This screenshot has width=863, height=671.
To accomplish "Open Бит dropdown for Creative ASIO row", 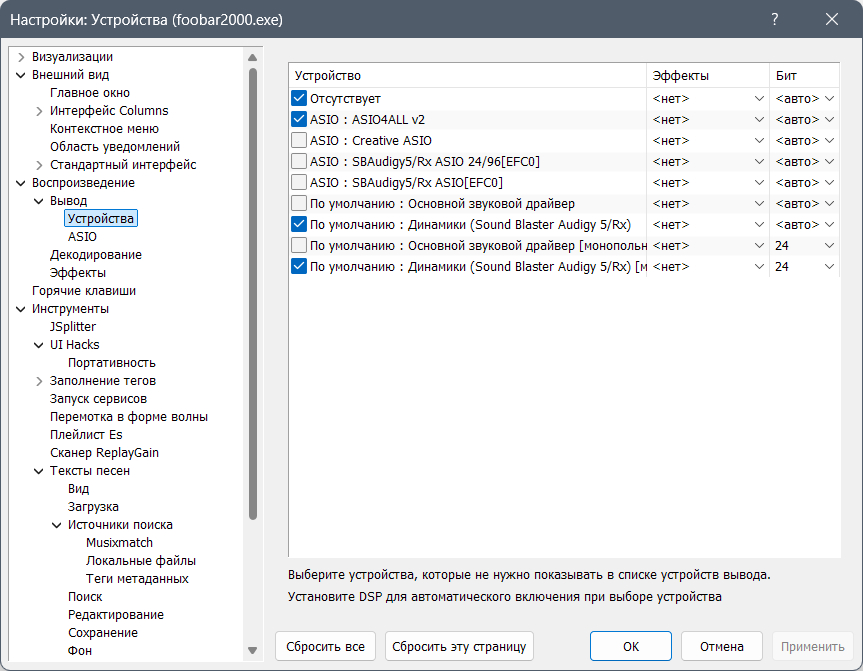I will tap(829, 140).
